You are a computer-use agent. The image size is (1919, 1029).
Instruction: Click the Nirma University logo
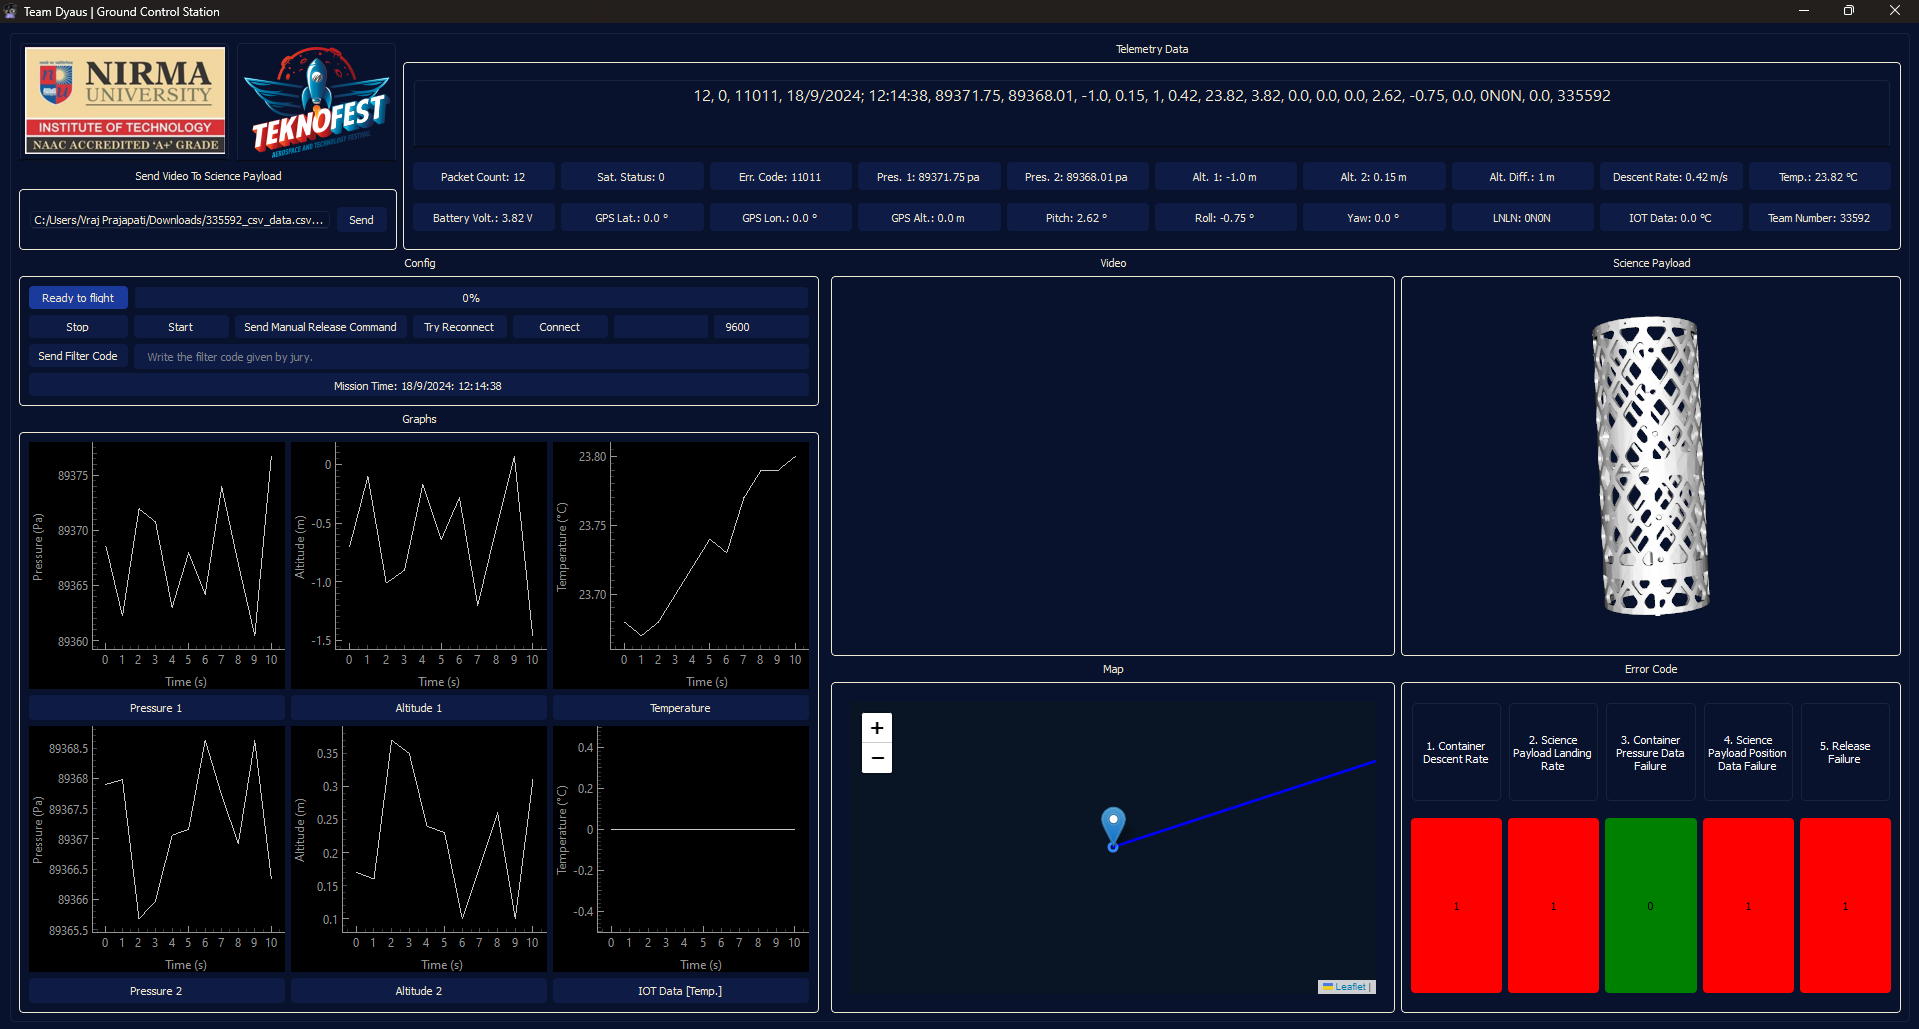pyautogui.click(x=124, y=100)
